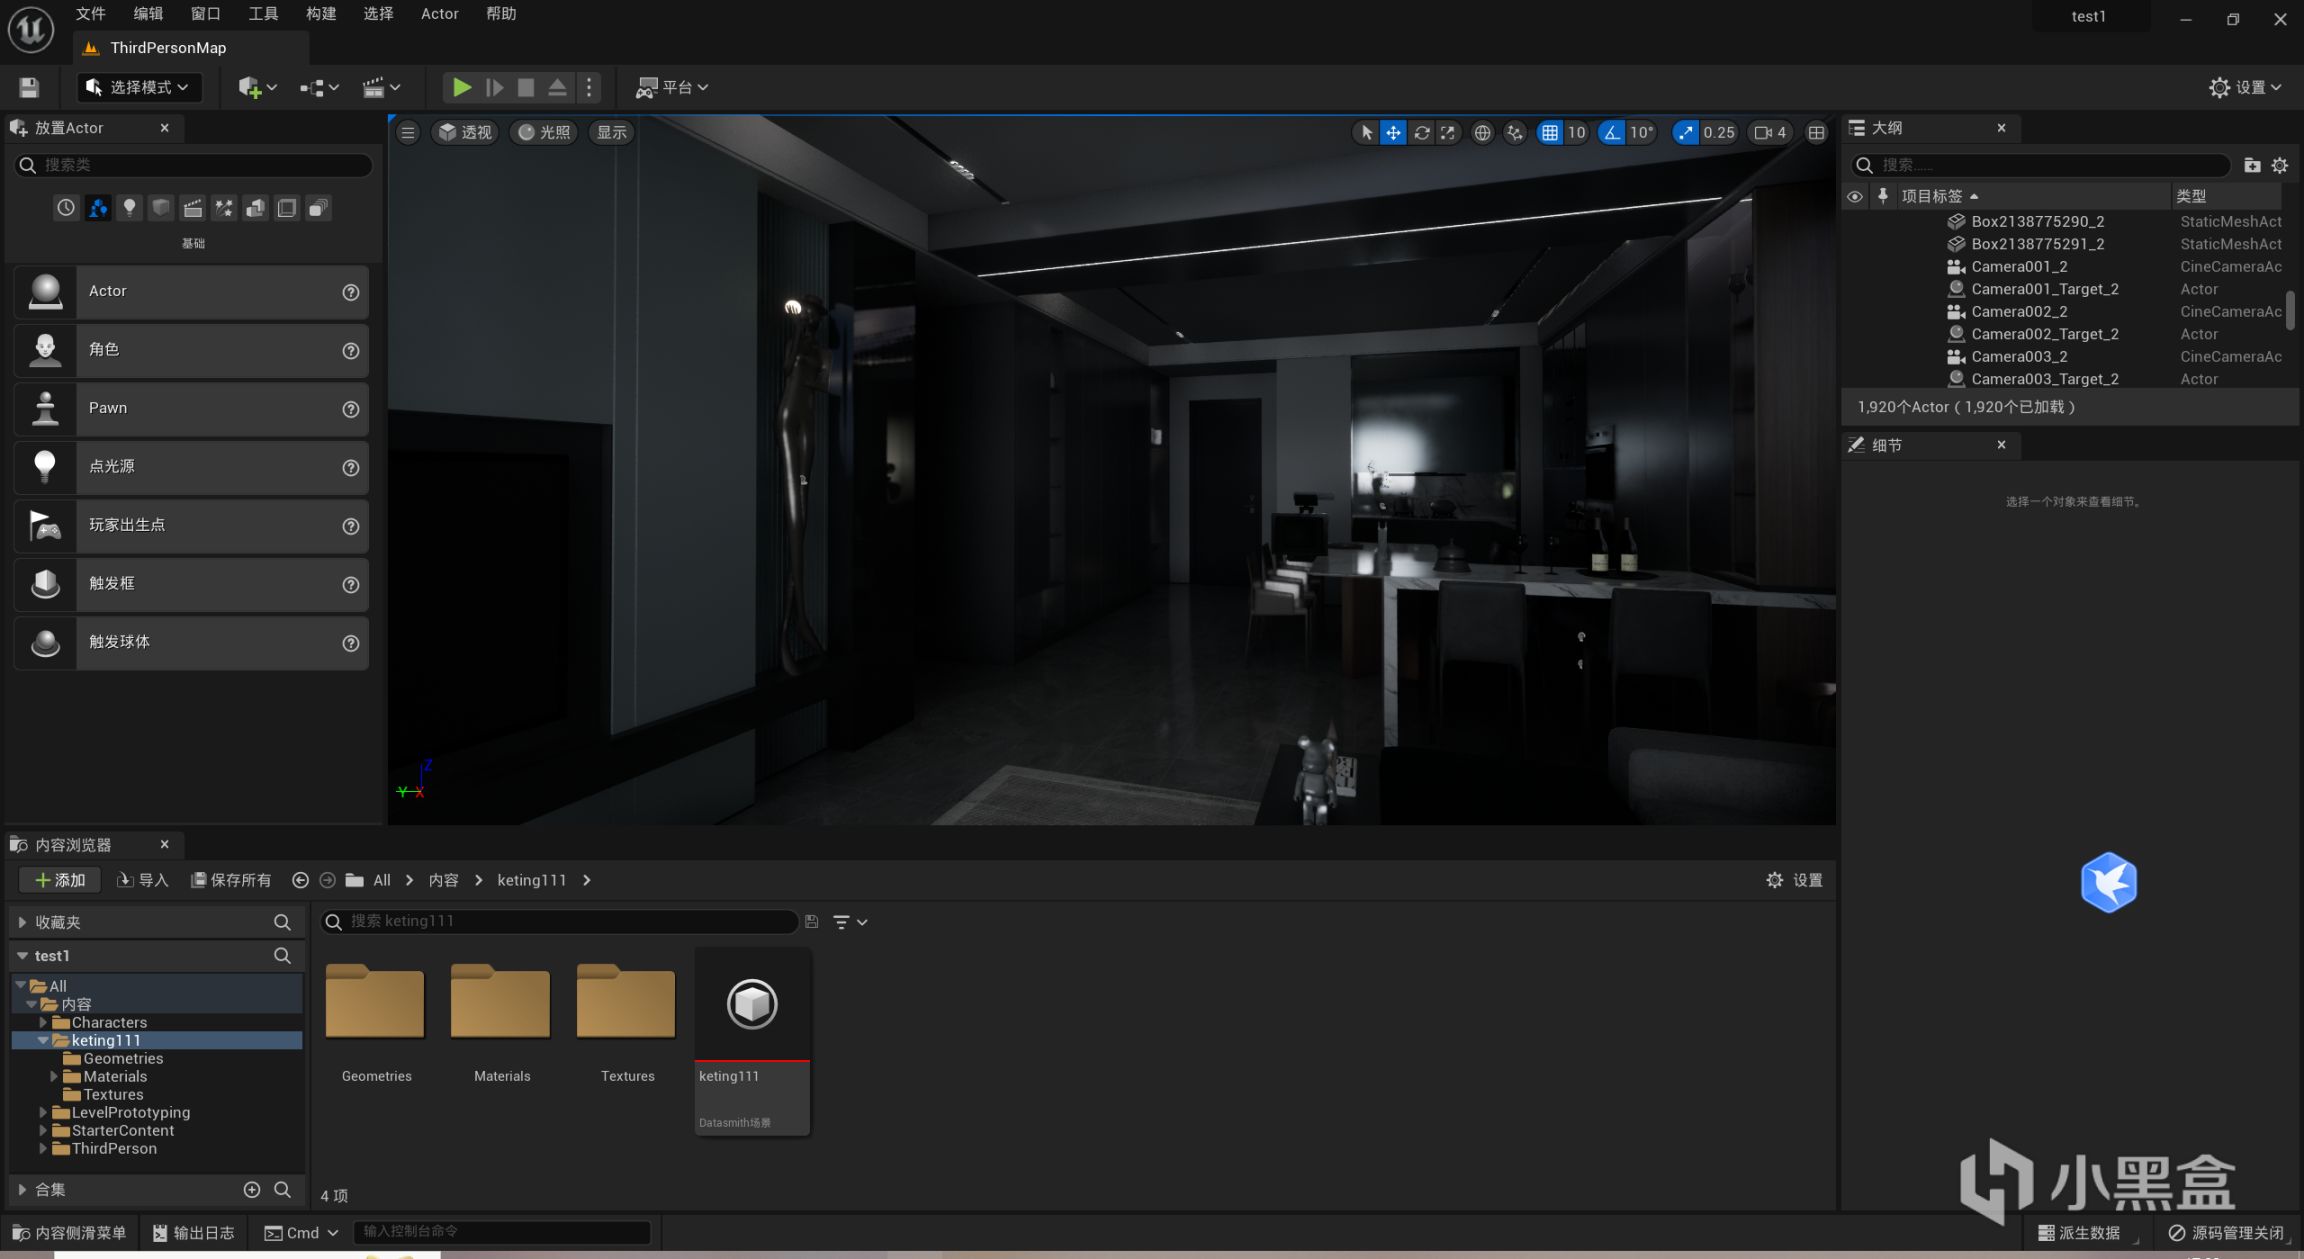Select the rotate transform tool

click(1421, 133)
